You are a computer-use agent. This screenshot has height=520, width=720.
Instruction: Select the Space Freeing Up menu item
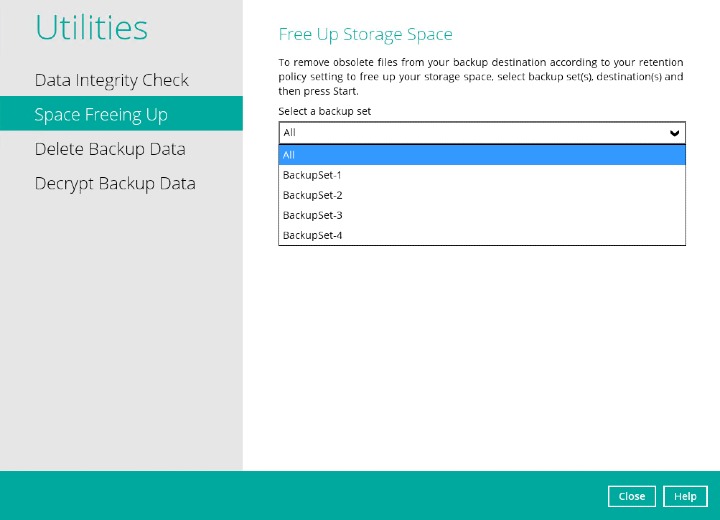coord(101,114)
